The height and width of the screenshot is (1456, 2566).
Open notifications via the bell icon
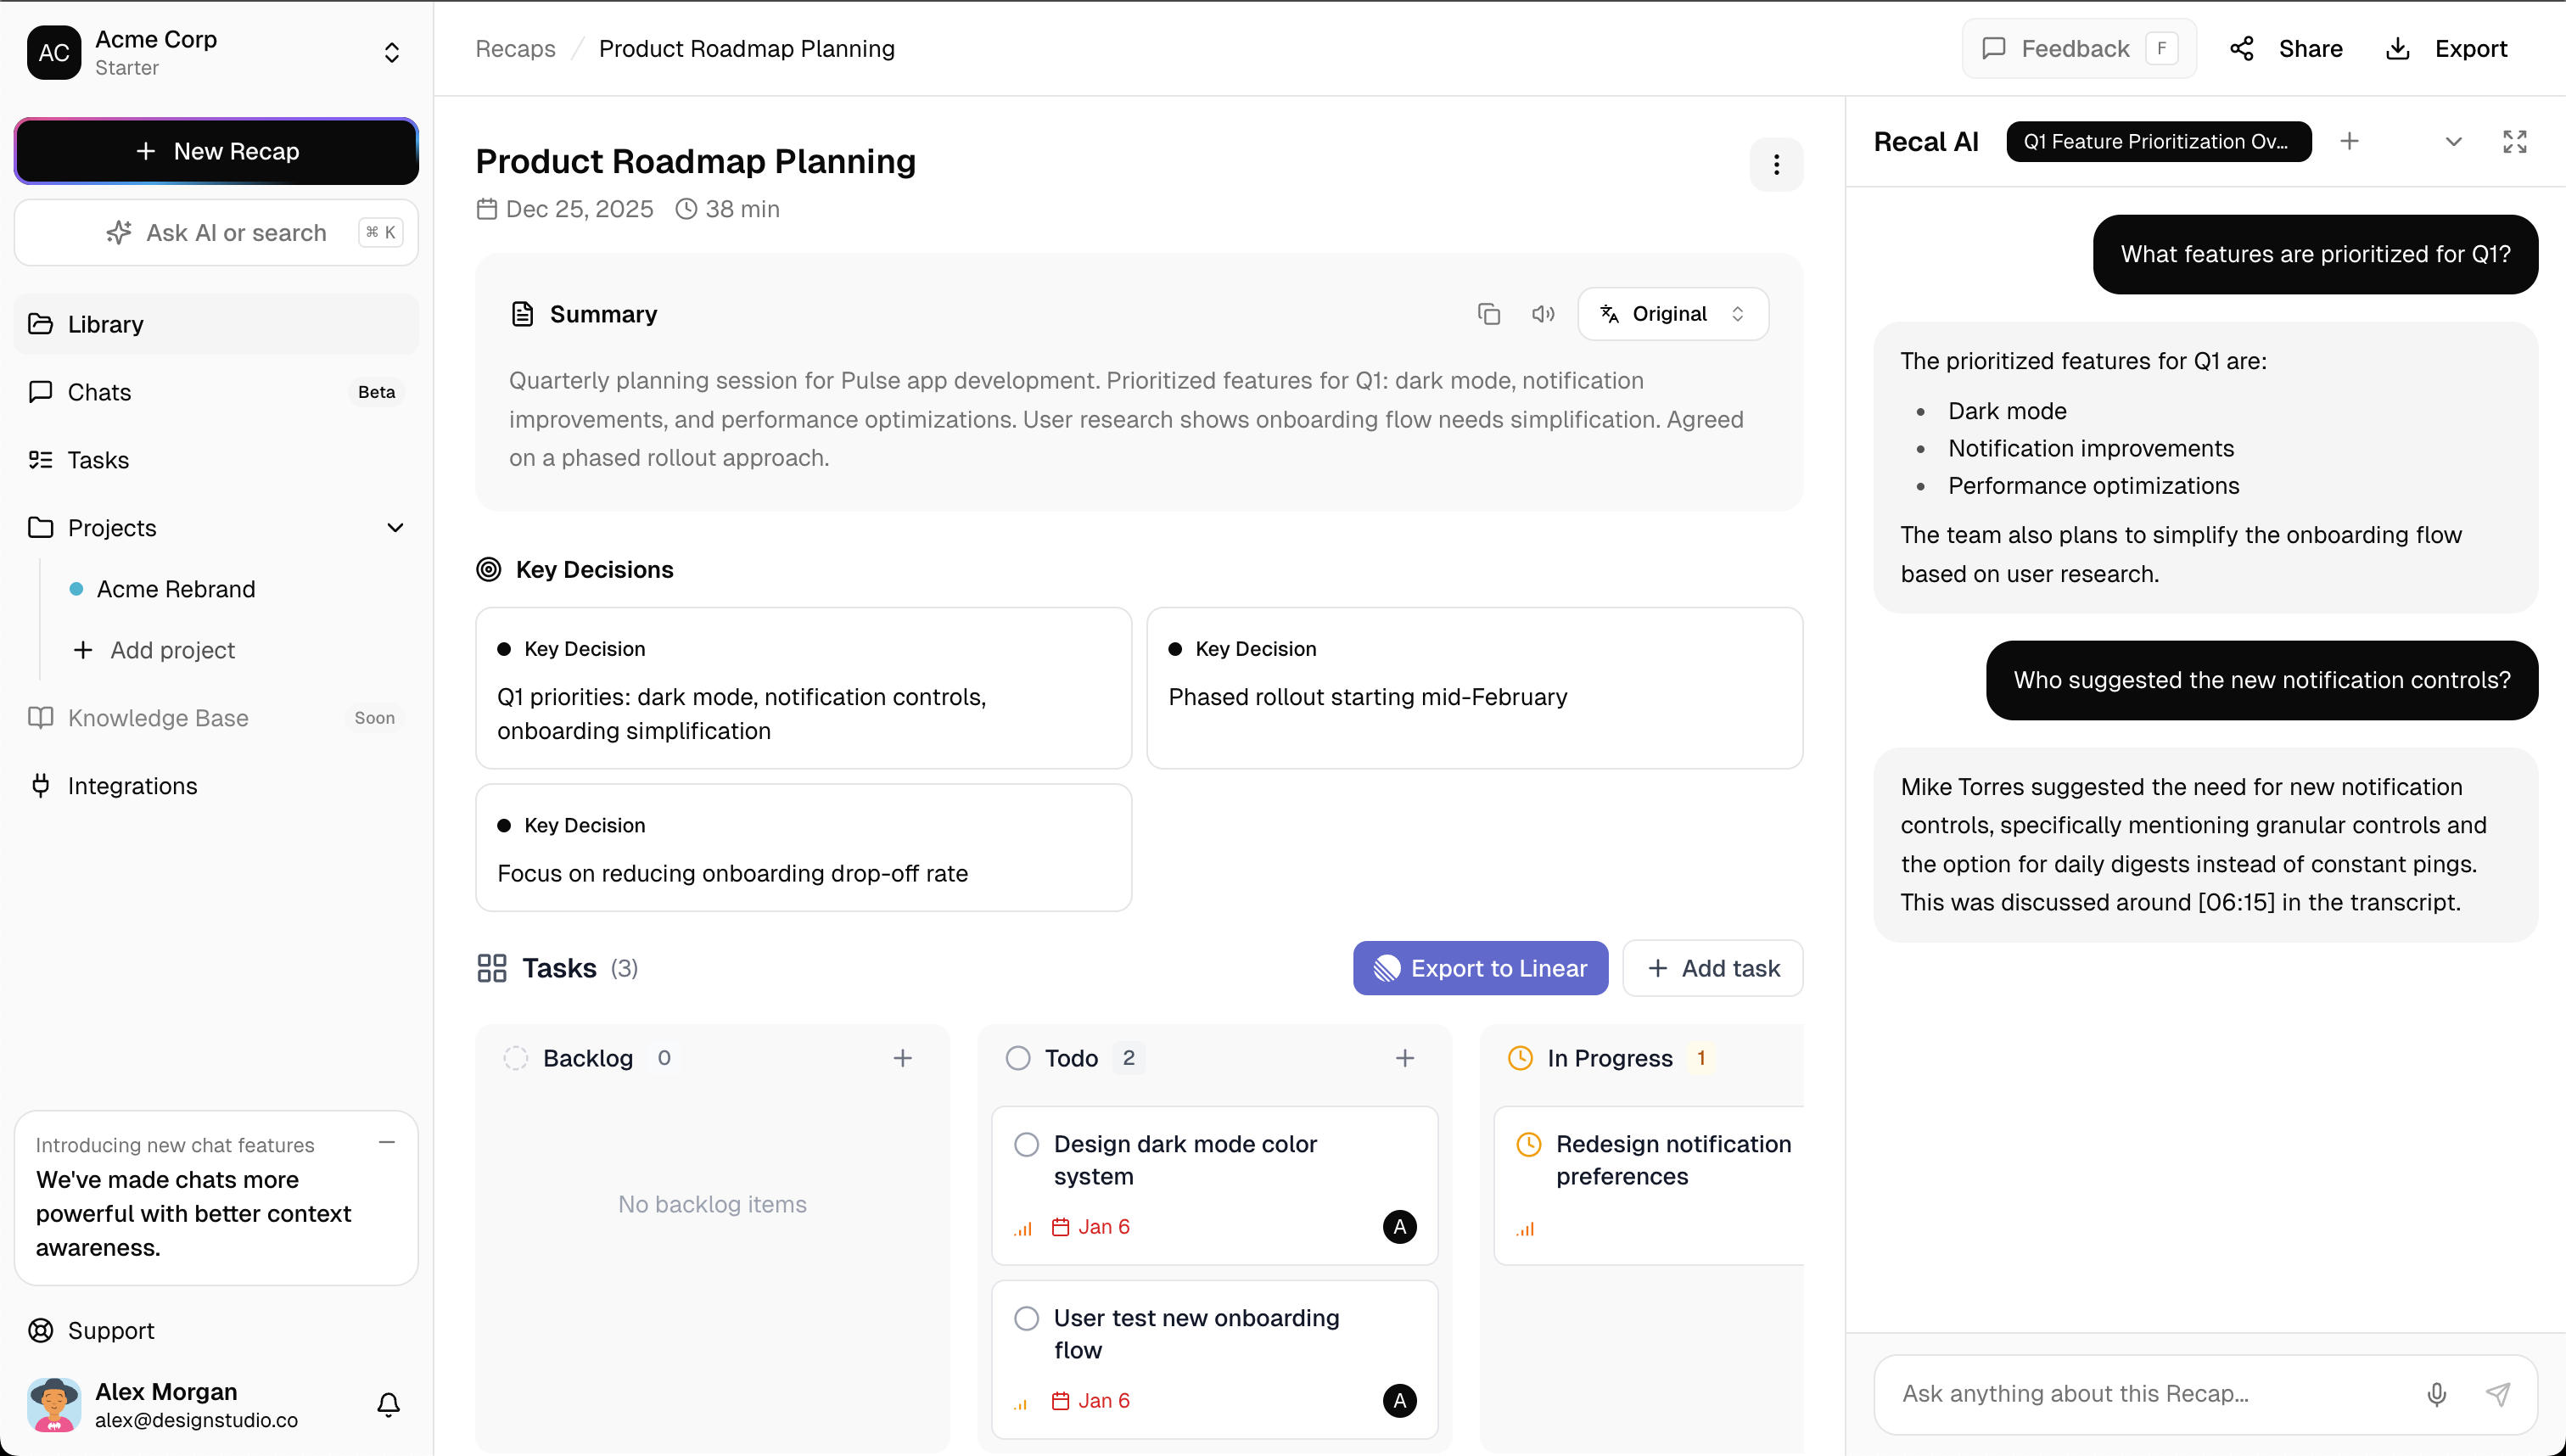click(388, 1405)
